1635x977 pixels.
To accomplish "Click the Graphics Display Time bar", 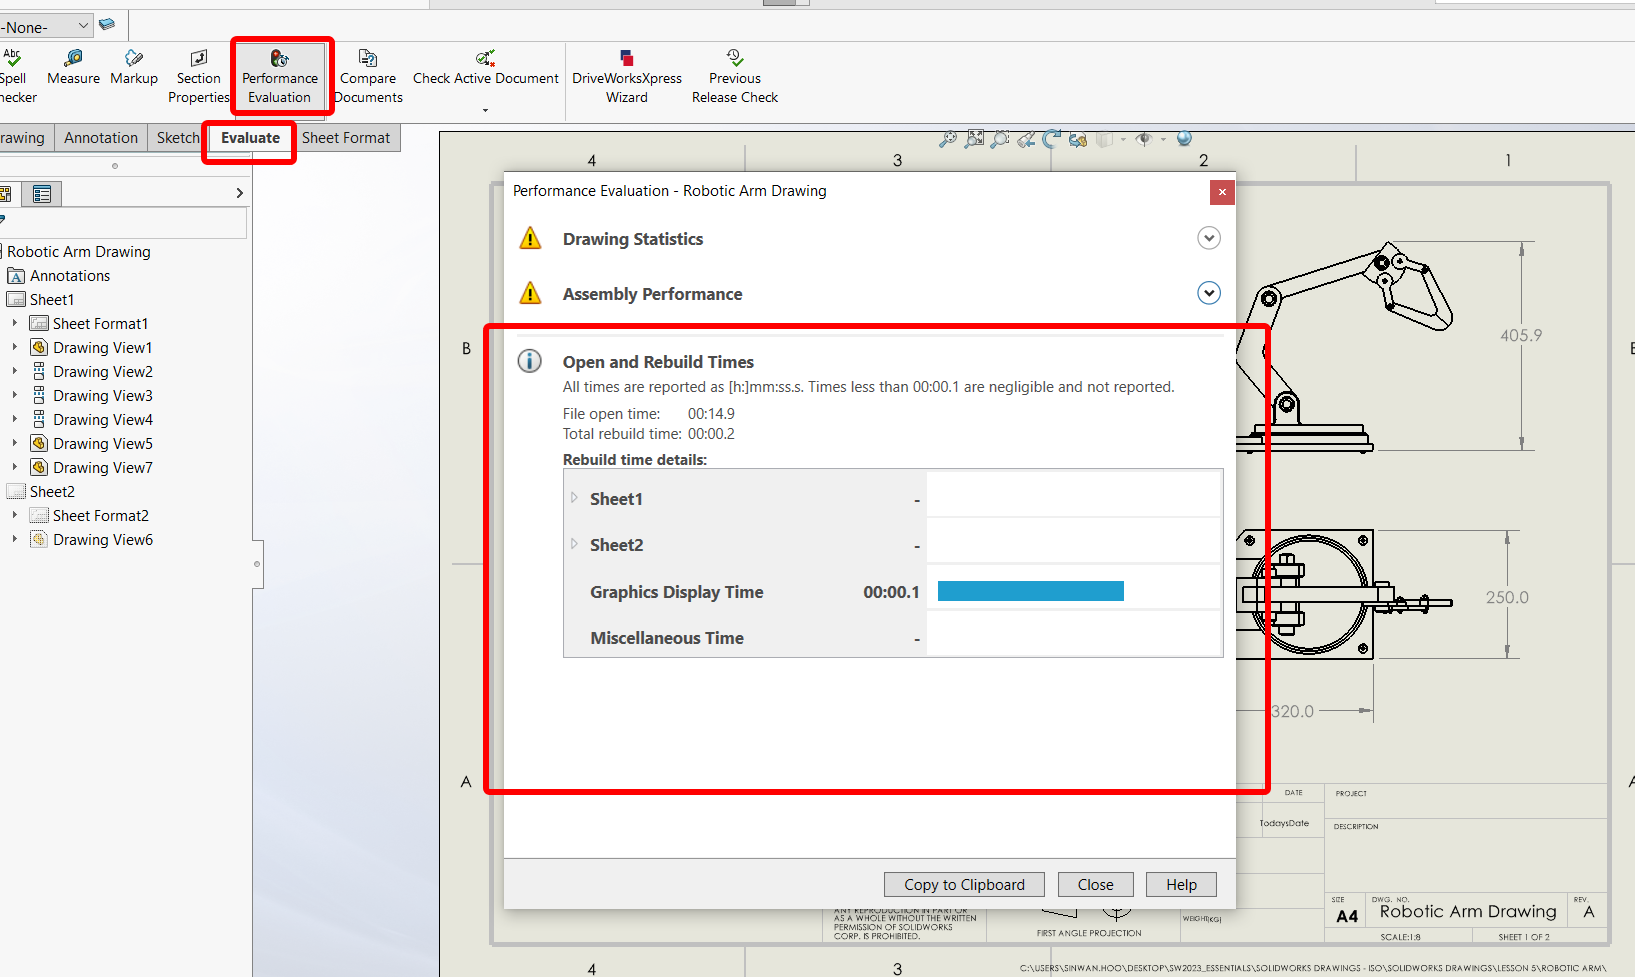I will coord(1030,591).
